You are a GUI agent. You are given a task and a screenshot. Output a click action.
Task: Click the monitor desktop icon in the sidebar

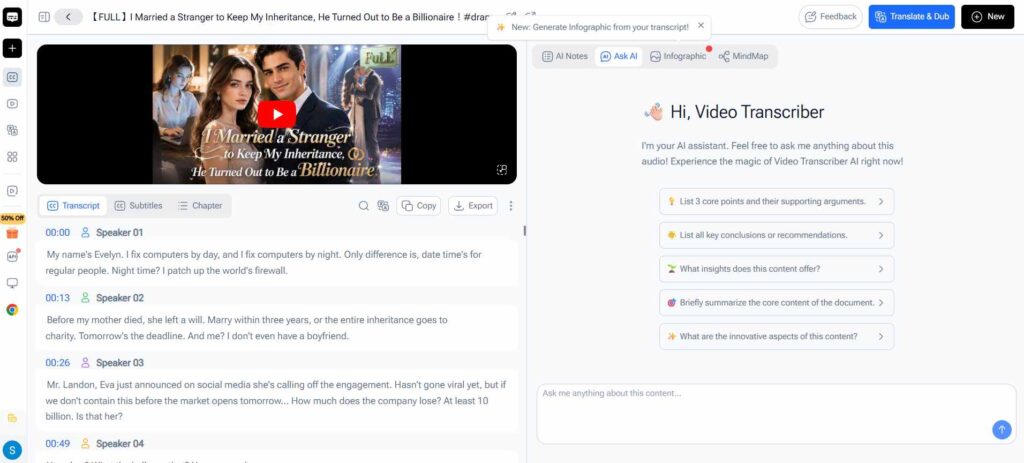click(12, 283)
